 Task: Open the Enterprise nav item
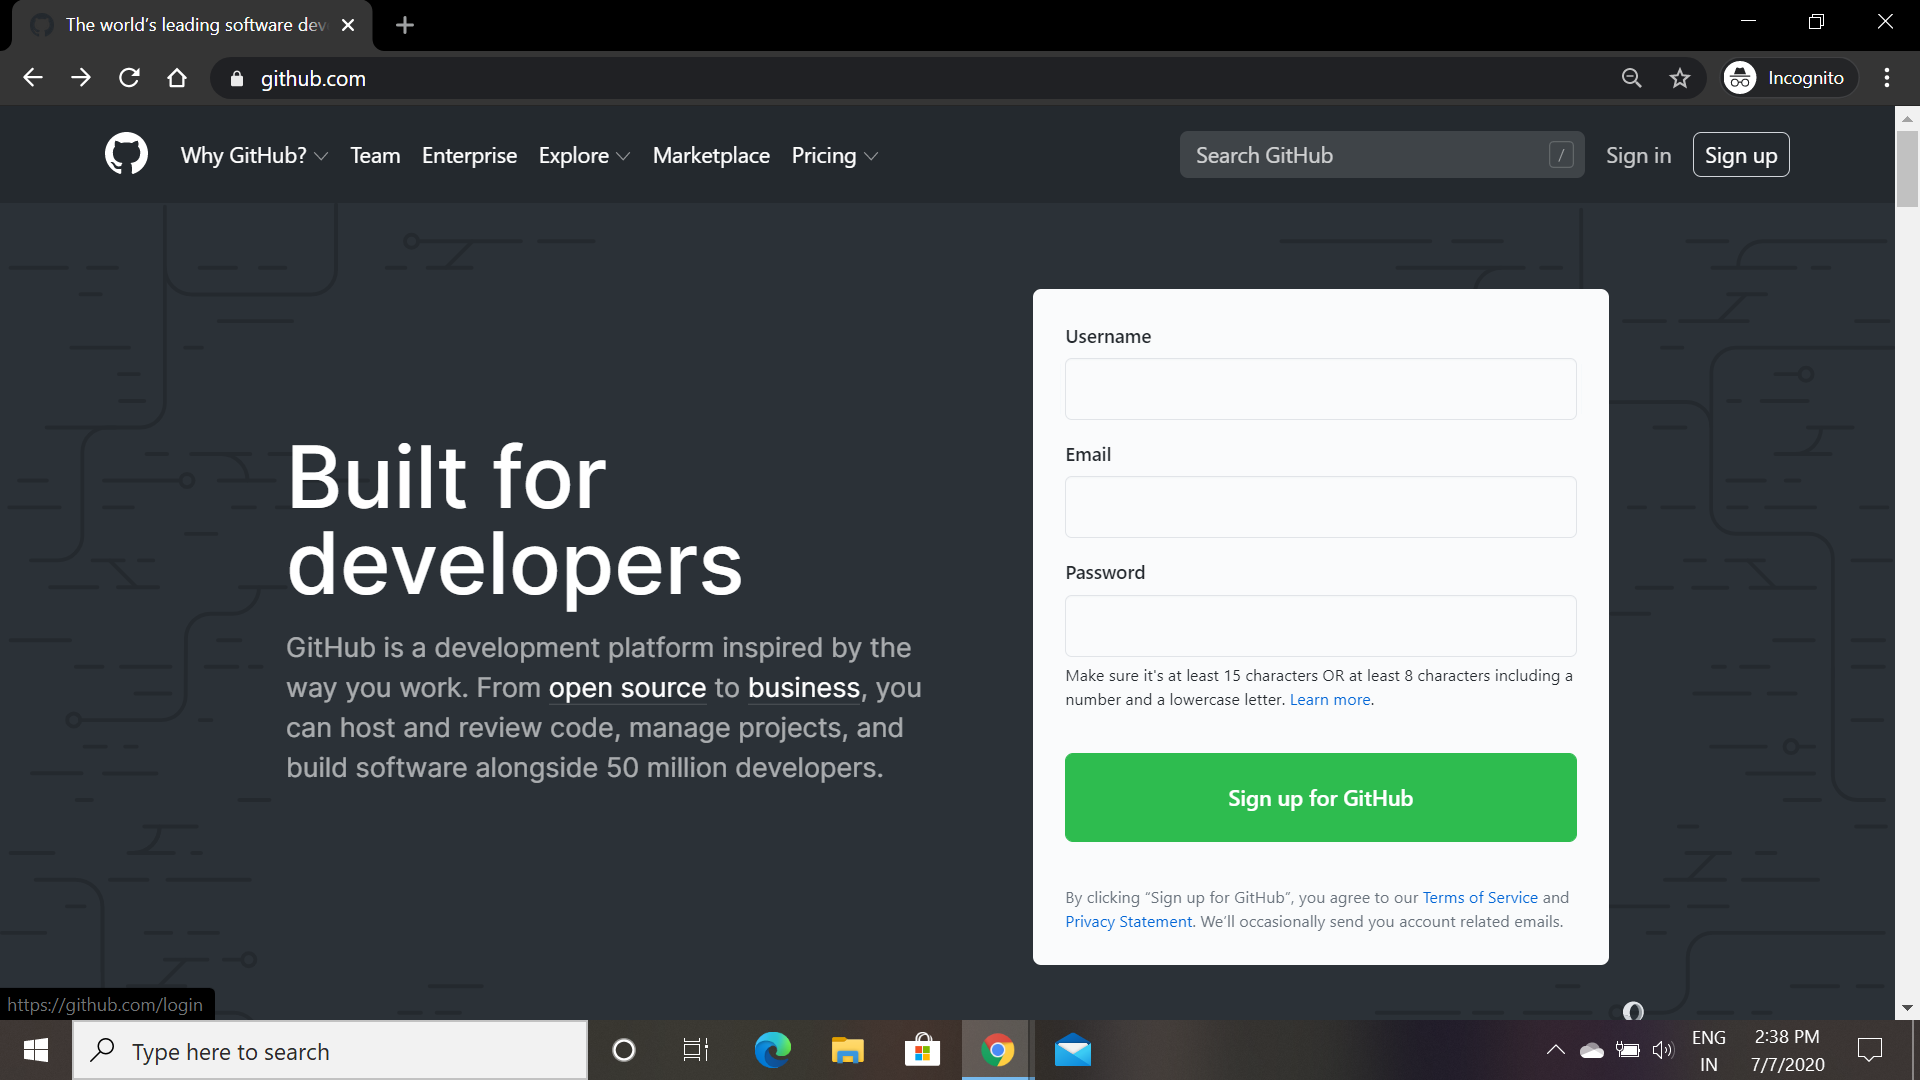point(469,156)
